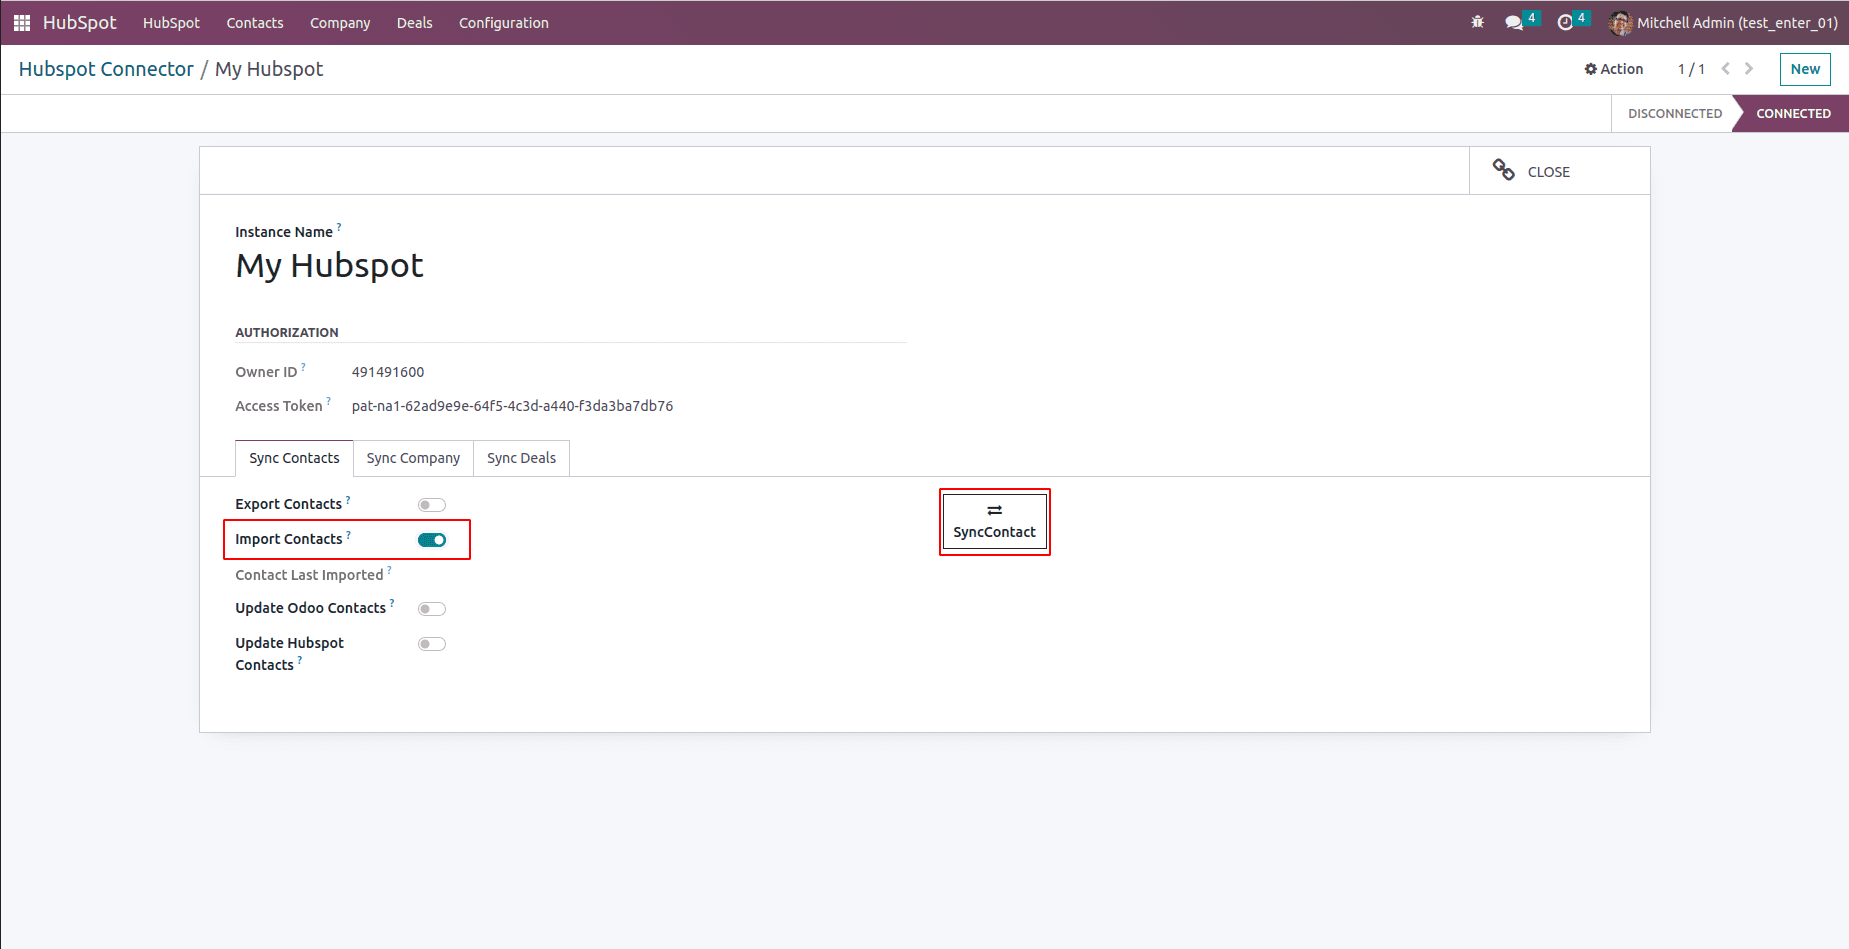The height and width of the screenshot is (949, 1849).
Task: Toggle Export Contacts switch
Action: (x=432, y=505)
